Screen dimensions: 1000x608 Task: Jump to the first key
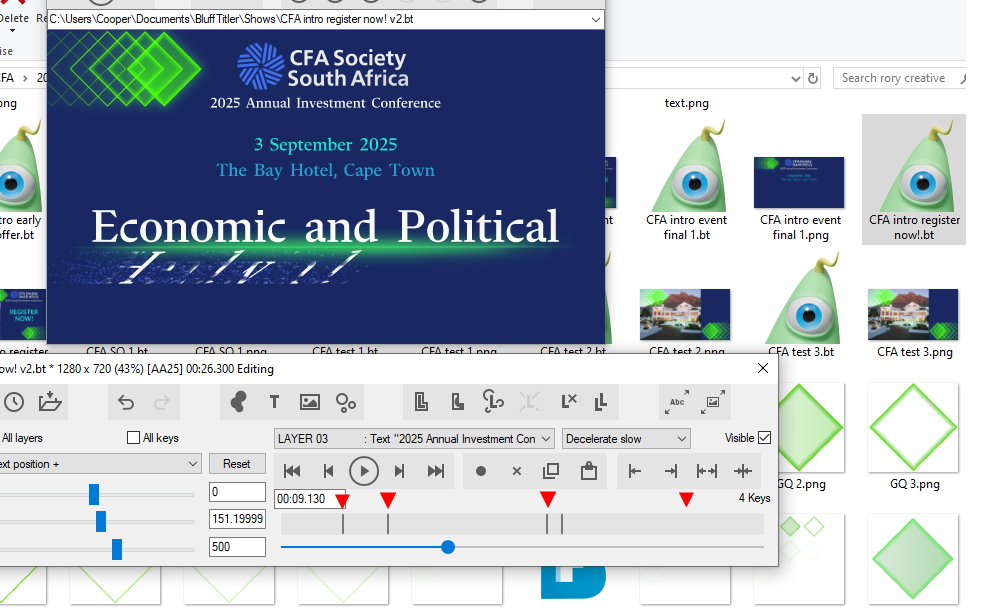click(292, 471)
